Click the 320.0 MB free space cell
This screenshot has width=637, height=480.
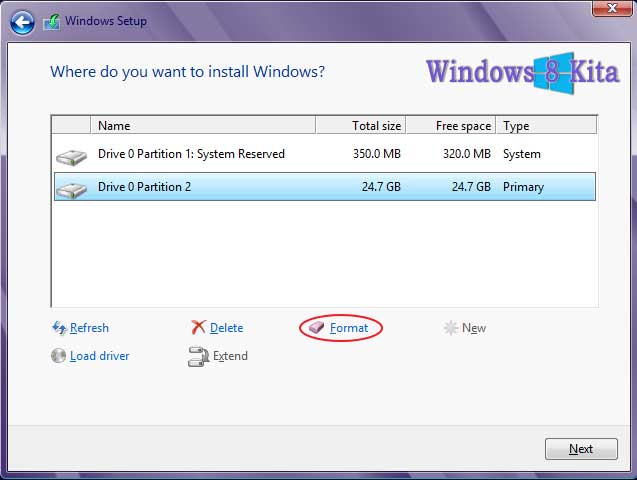(467, 154)
